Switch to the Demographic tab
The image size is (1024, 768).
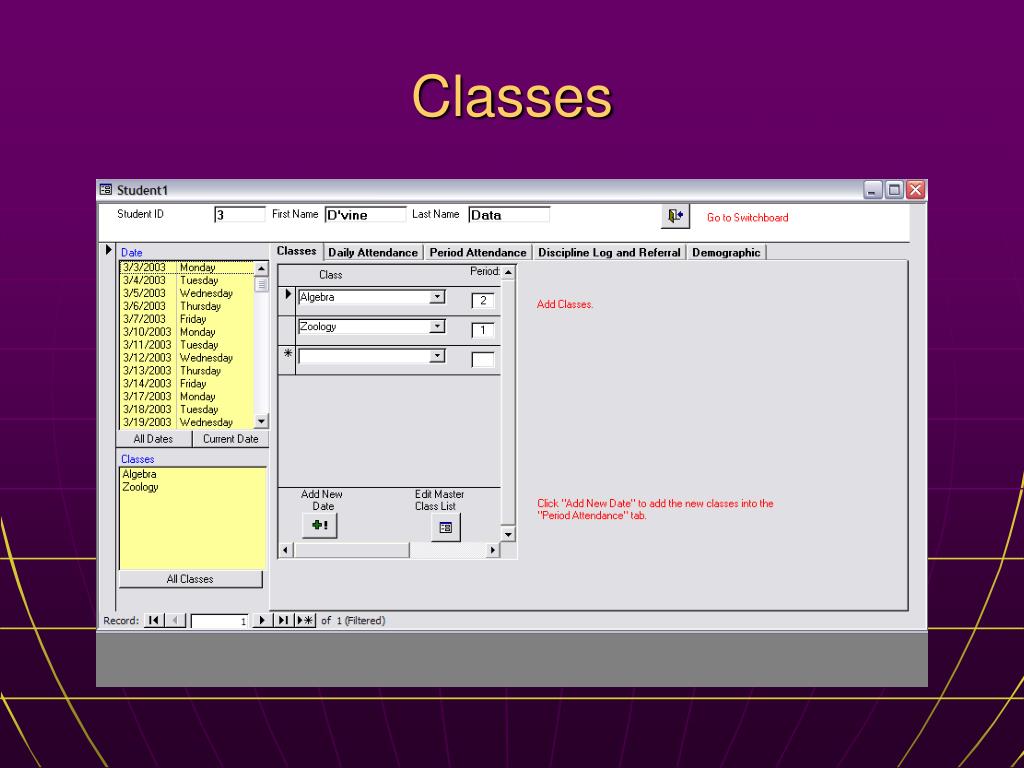[726, 253]
